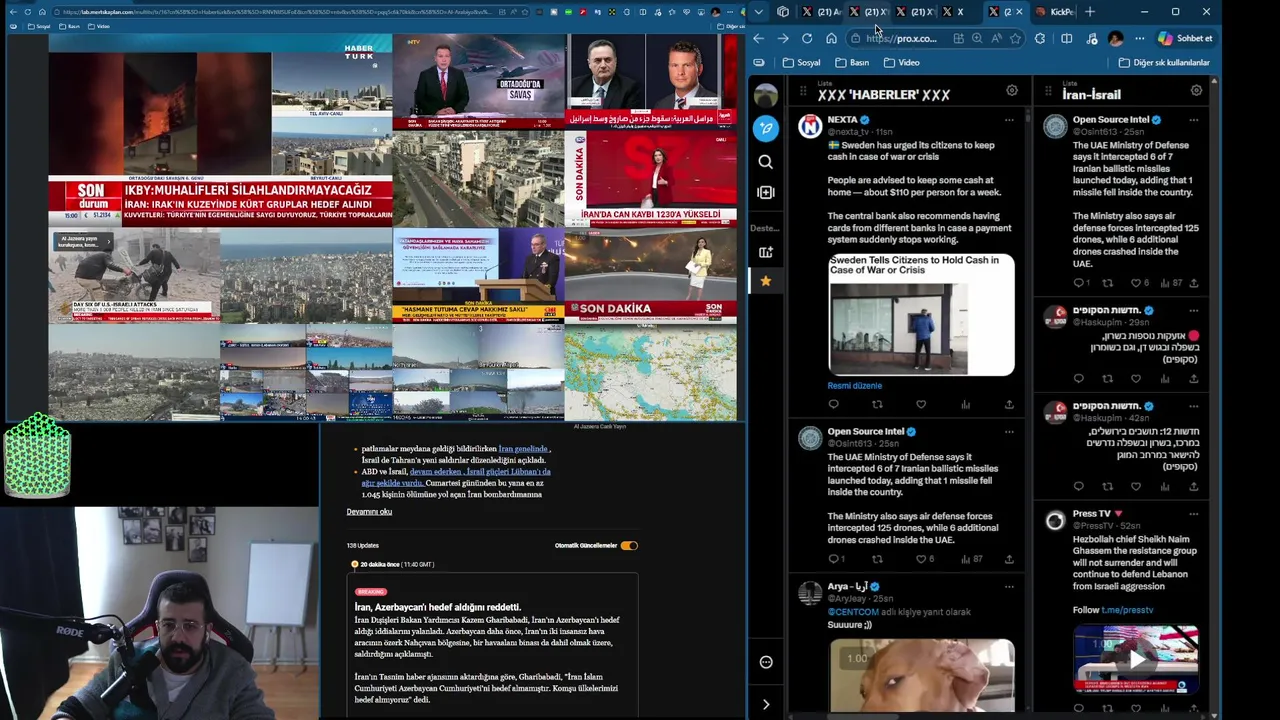Click the address bar of the right browser
The height and width of the screenshot is (720, 1280).
(x=900, y=38)
